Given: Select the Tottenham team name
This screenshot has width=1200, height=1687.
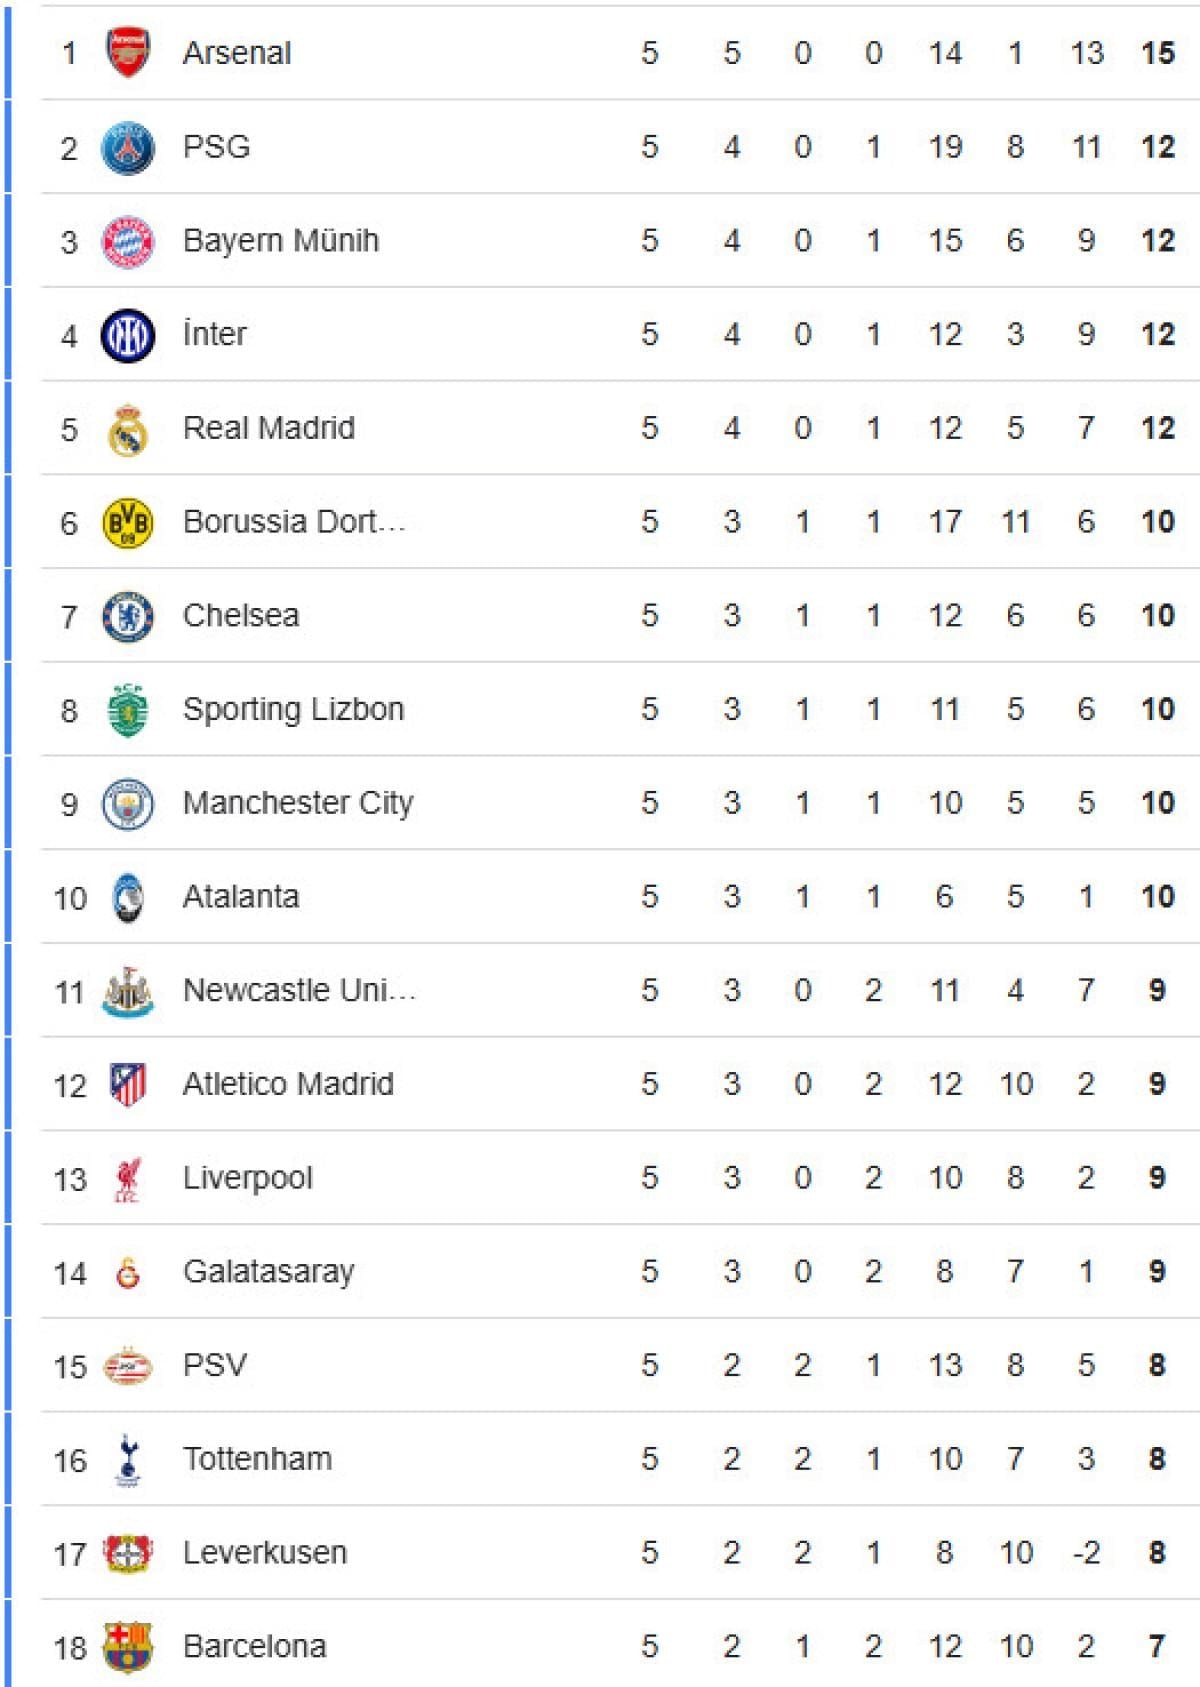Looking at the screenshot, I should (x=257, y=1459).
